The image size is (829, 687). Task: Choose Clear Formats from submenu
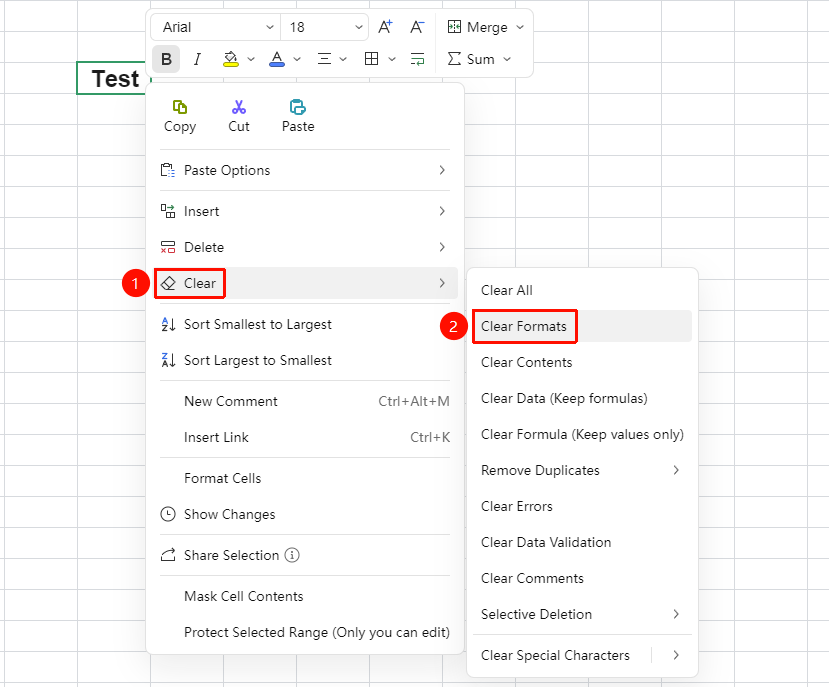(x=582, y=326)
